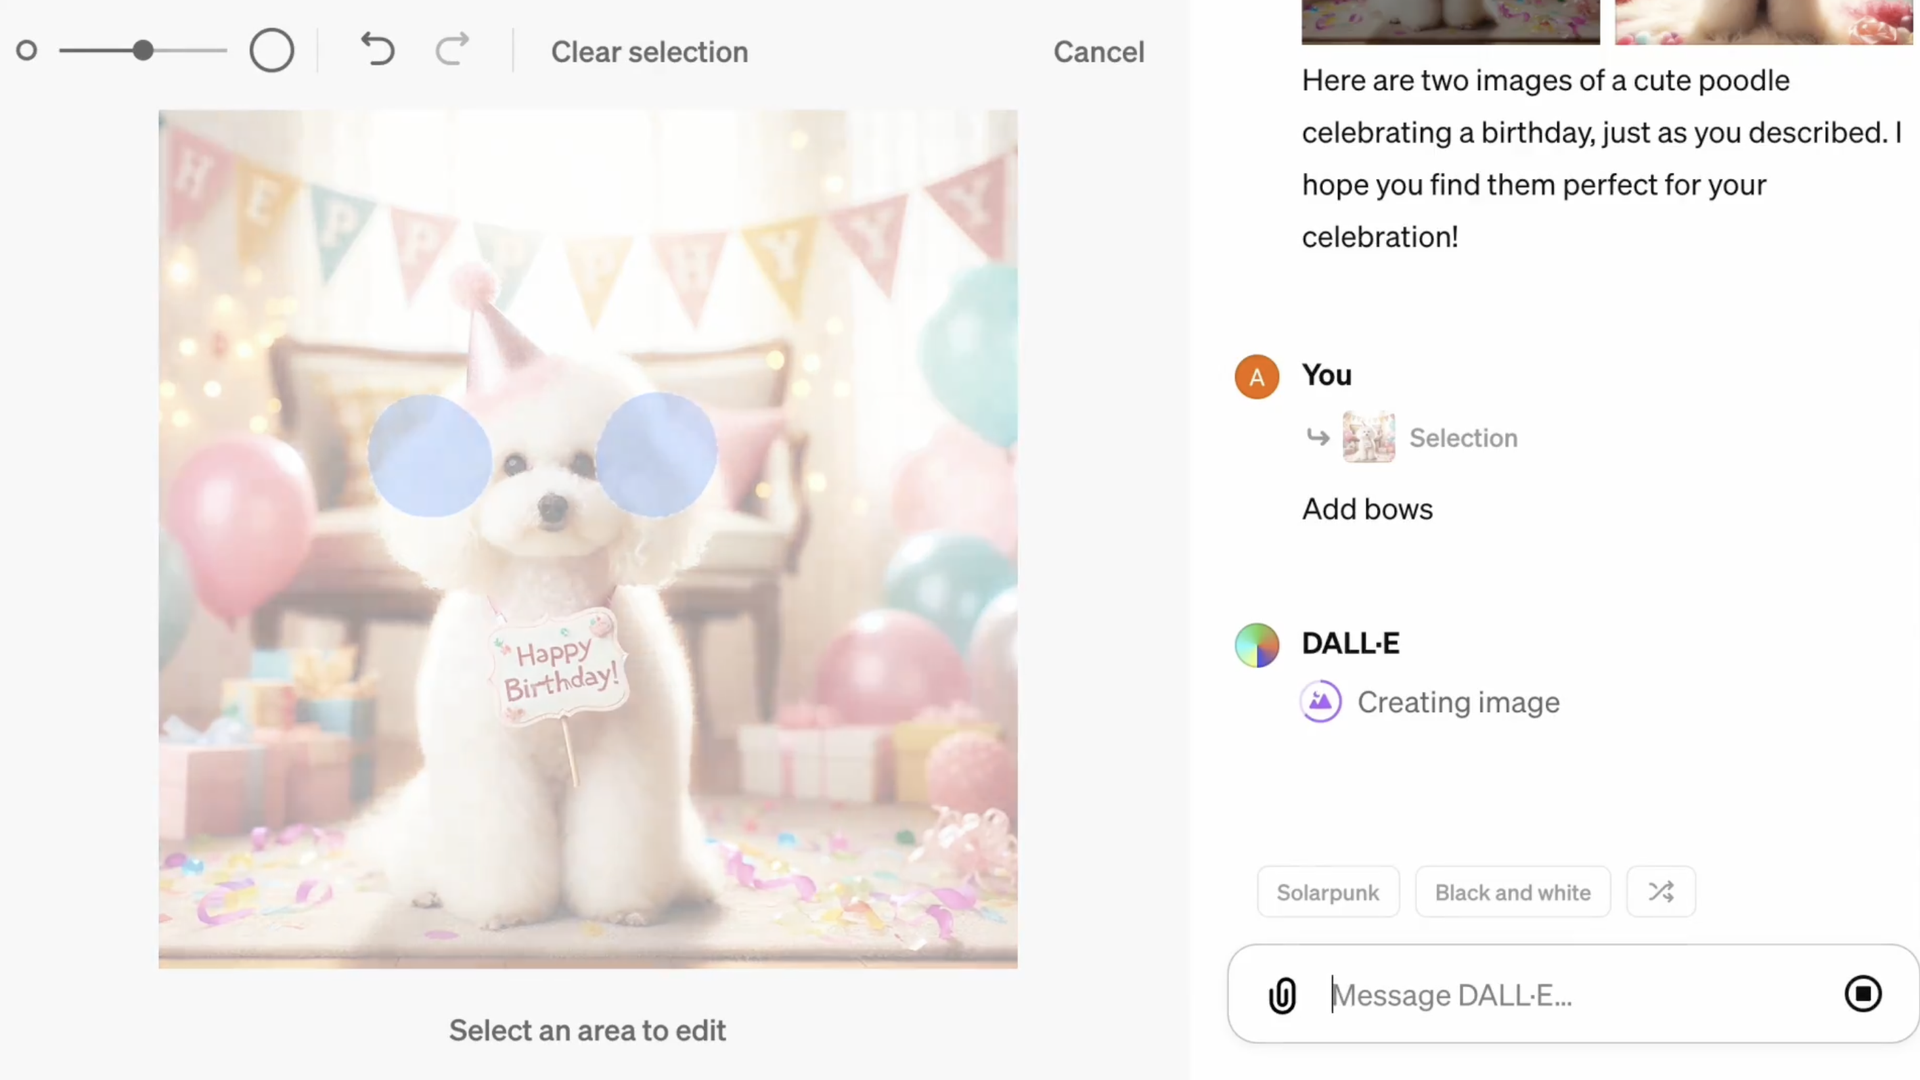This screenshot has height=1080, width=1920.
Task: Click the large brush size preview circle
Action: point(271,50)
